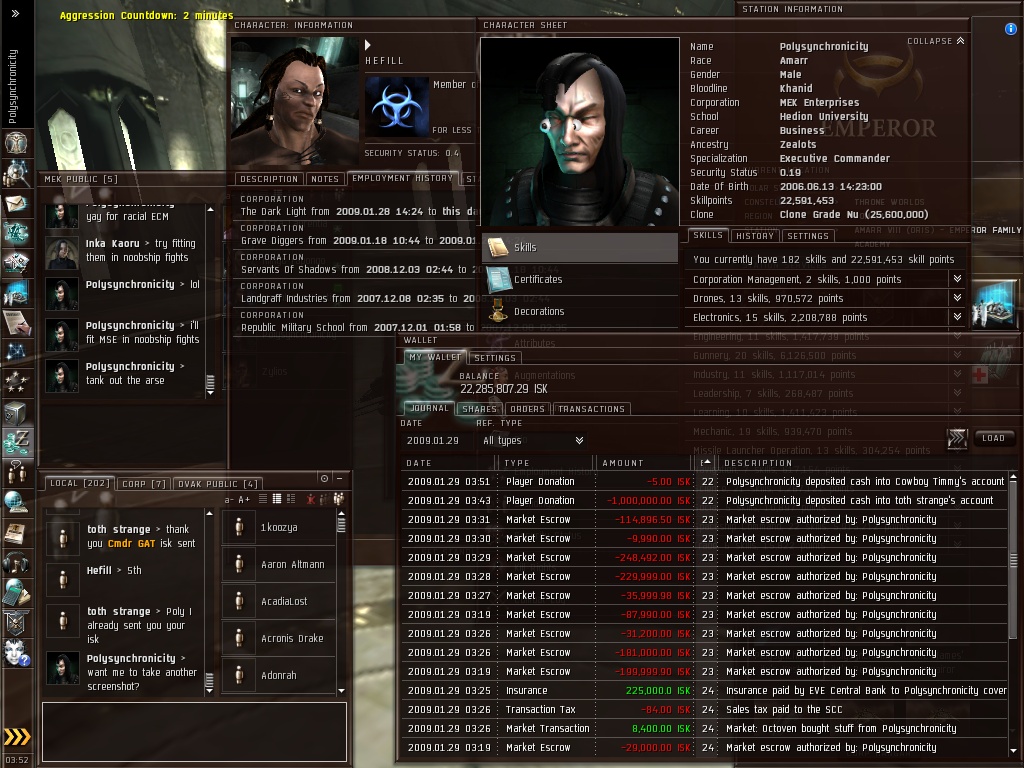This screenshot has height=768, width=1024.
Task: Click the bright people-group icon in chat
Action: (339, 499)
